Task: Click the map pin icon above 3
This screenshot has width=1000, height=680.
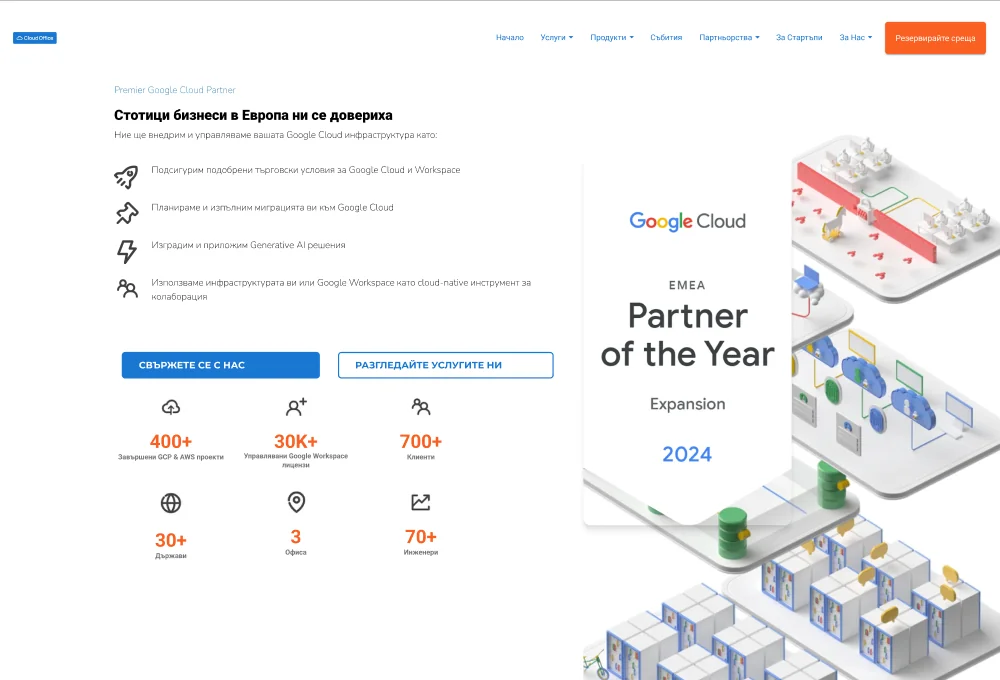Action: (296, 502)
